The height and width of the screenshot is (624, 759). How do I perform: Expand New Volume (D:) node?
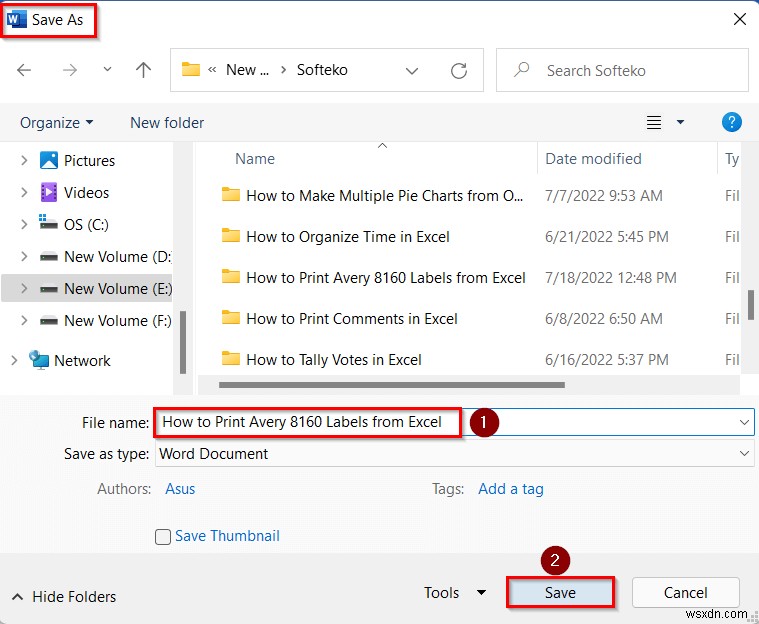24,257
